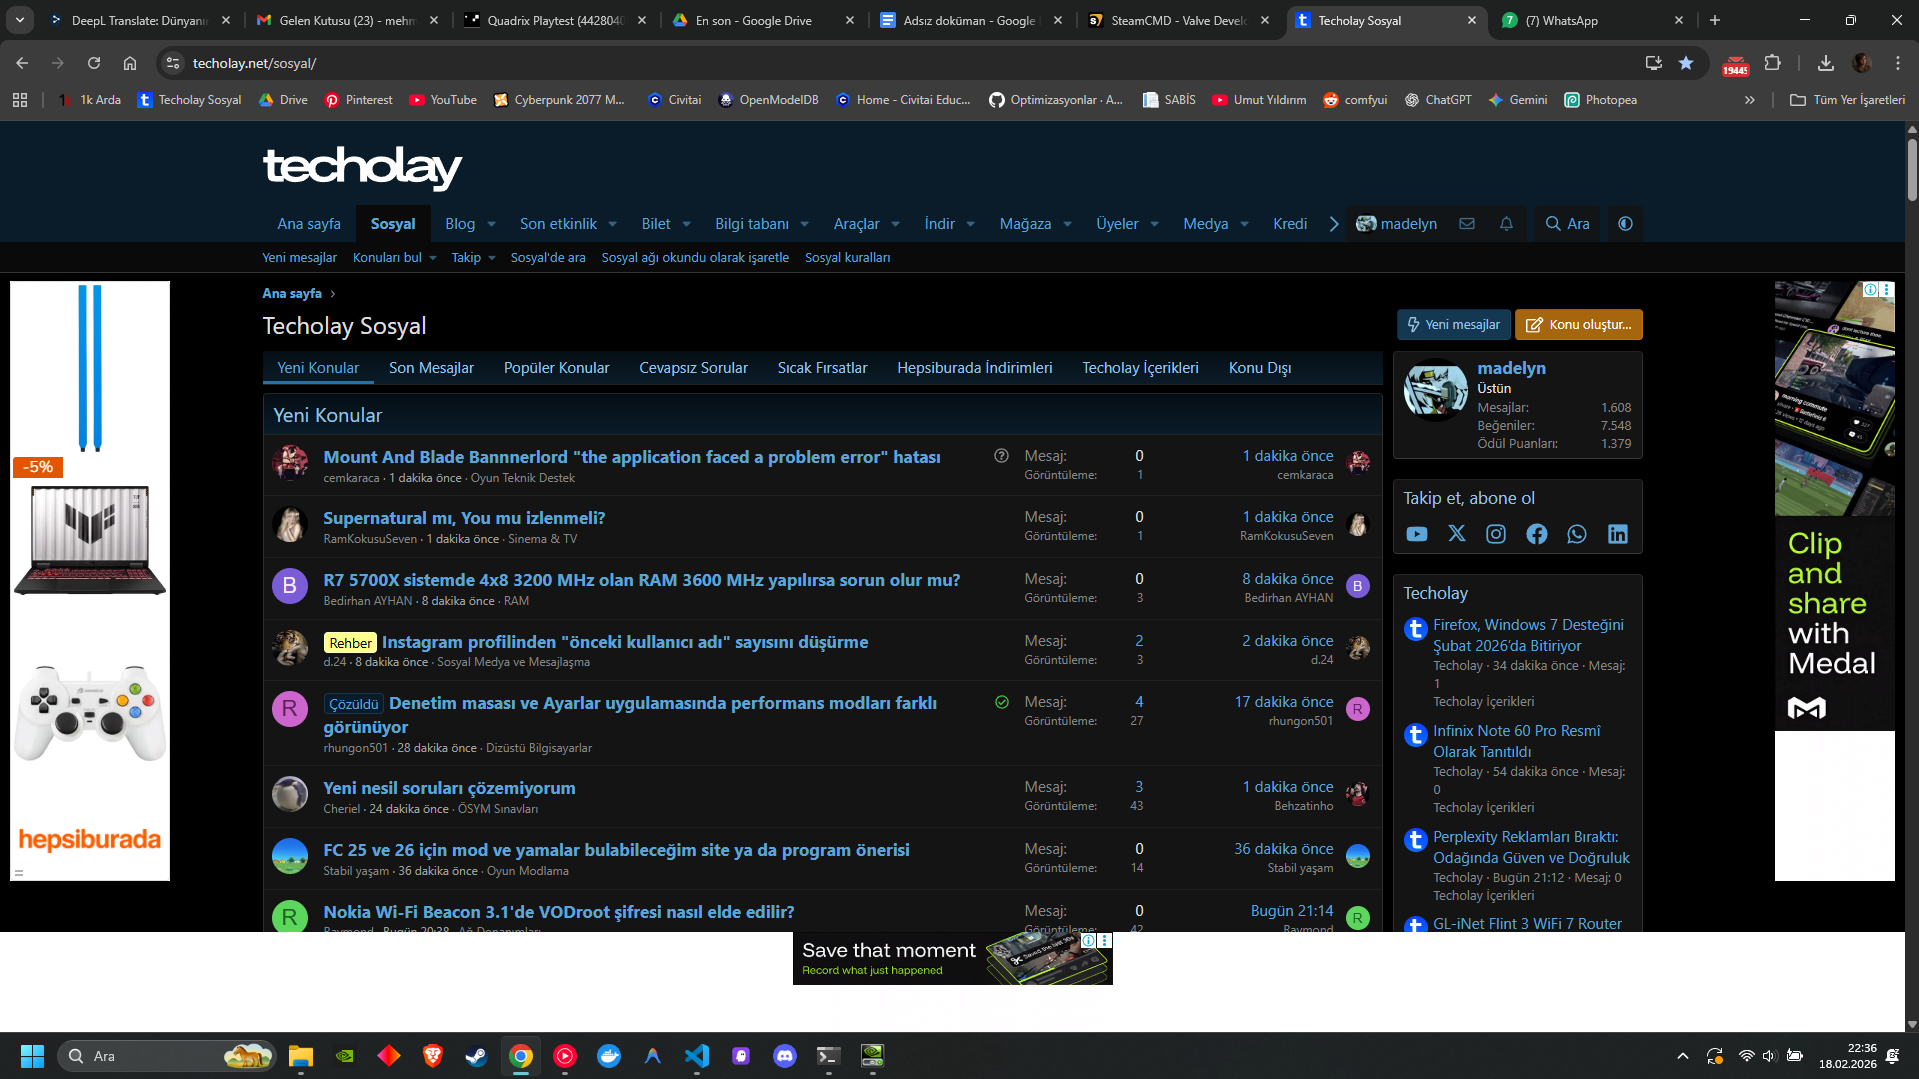Click the Yeni mesajlar button

pyautogui.click(x=1453, y=325)
